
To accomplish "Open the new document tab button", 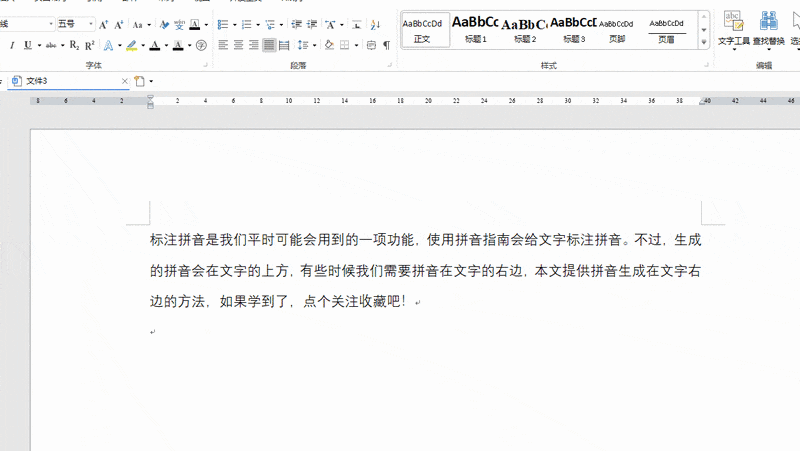I will pyautogui.click(x=140, y=81).
